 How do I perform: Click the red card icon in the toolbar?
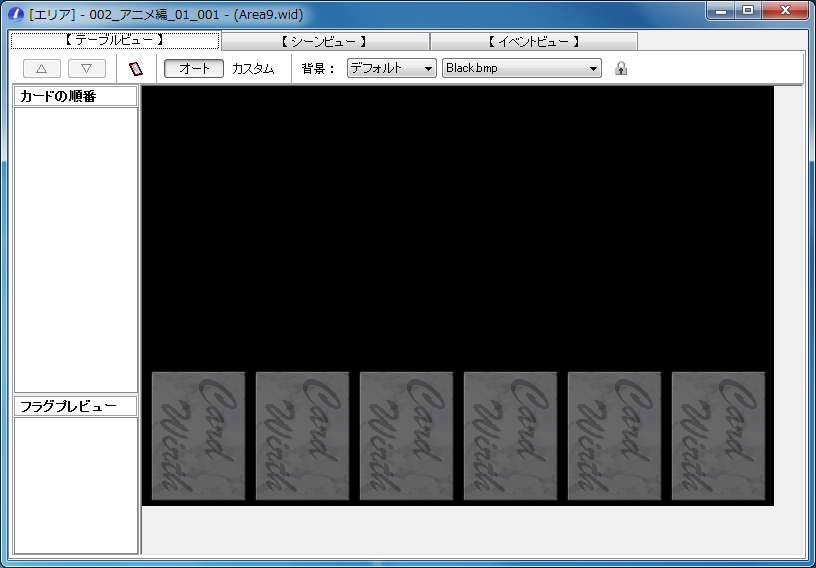pyautogui.click(x=136, y=69)
